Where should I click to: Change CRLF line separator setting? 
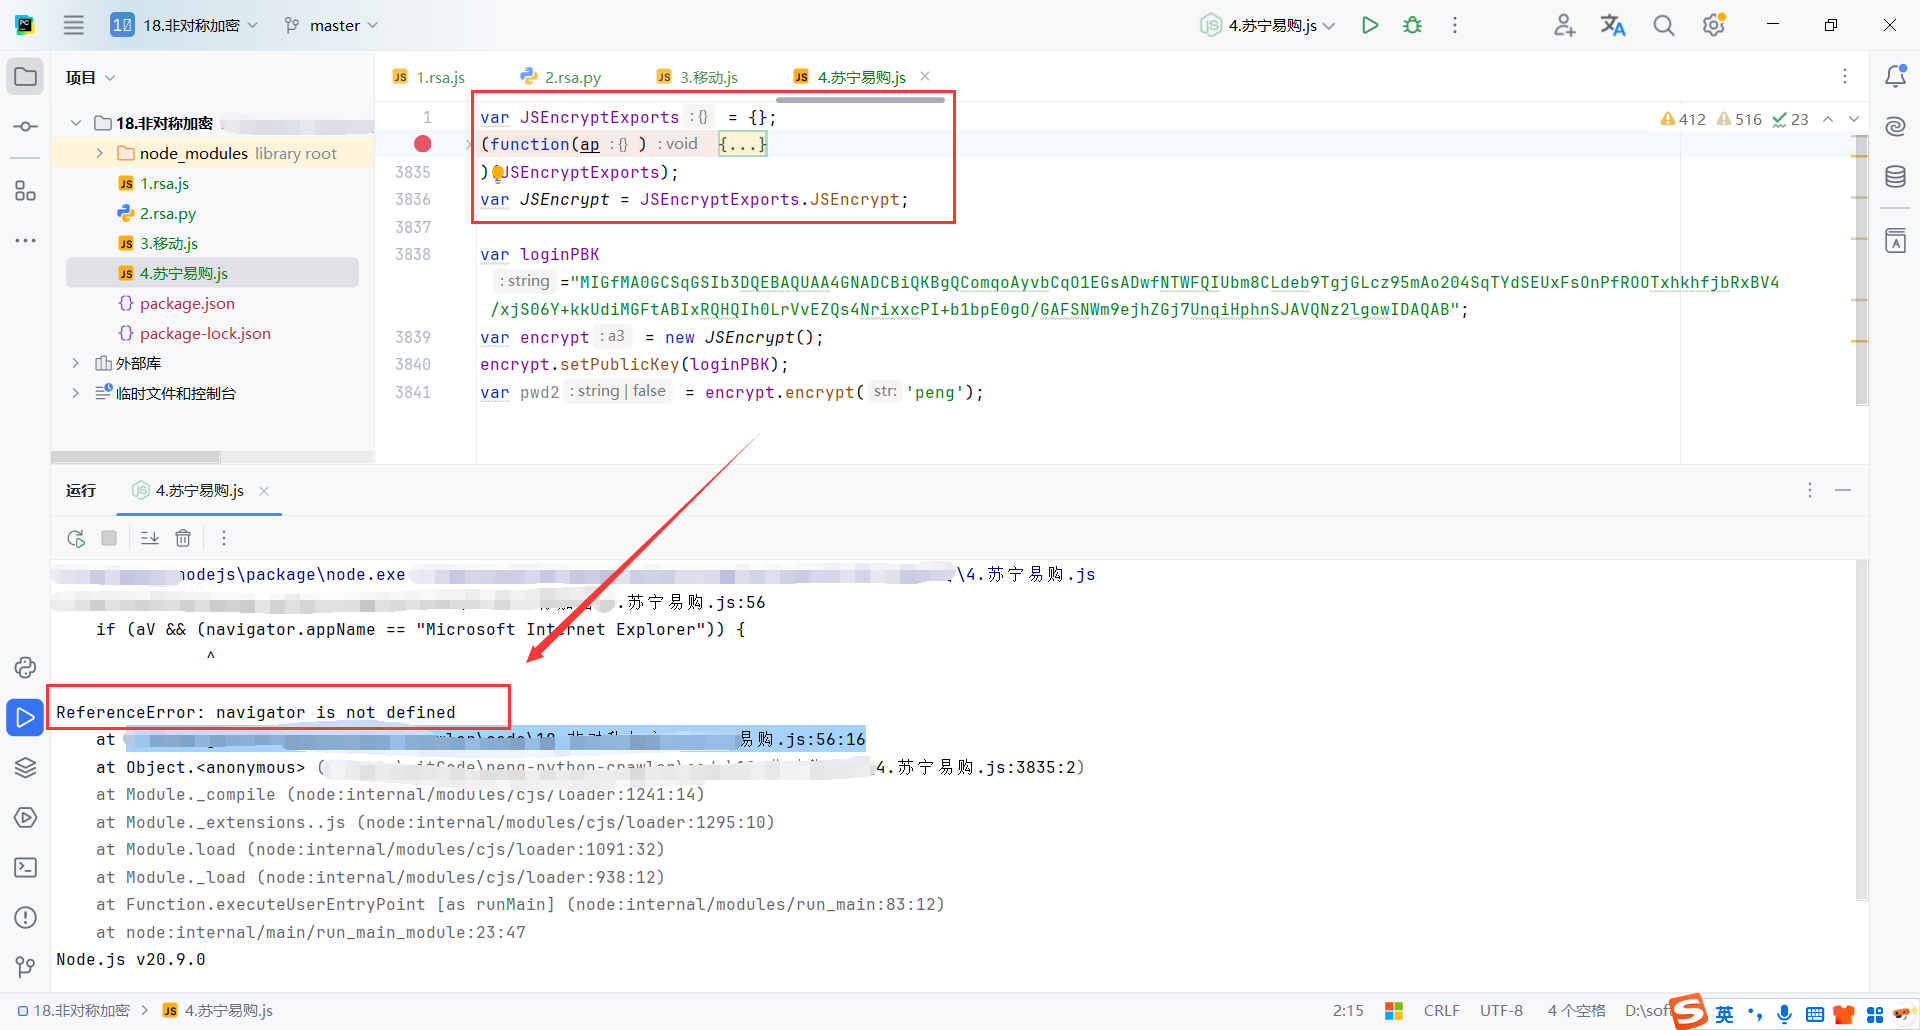click(1441, 1011)
